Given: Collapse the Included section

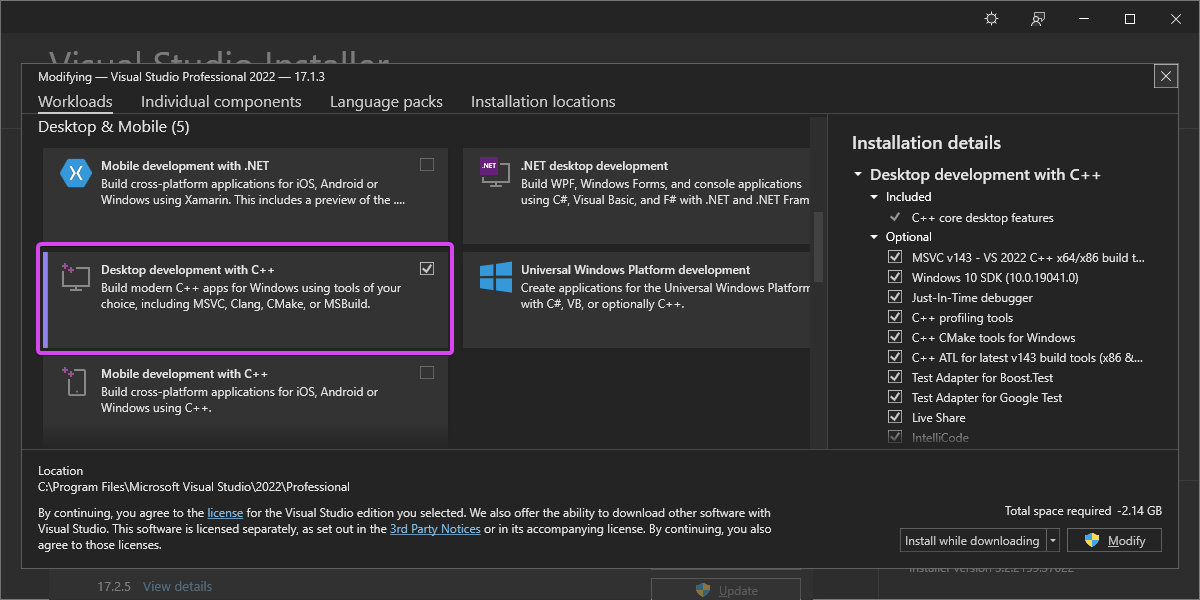Looking at the screenshot, I should tap(874, 197).
